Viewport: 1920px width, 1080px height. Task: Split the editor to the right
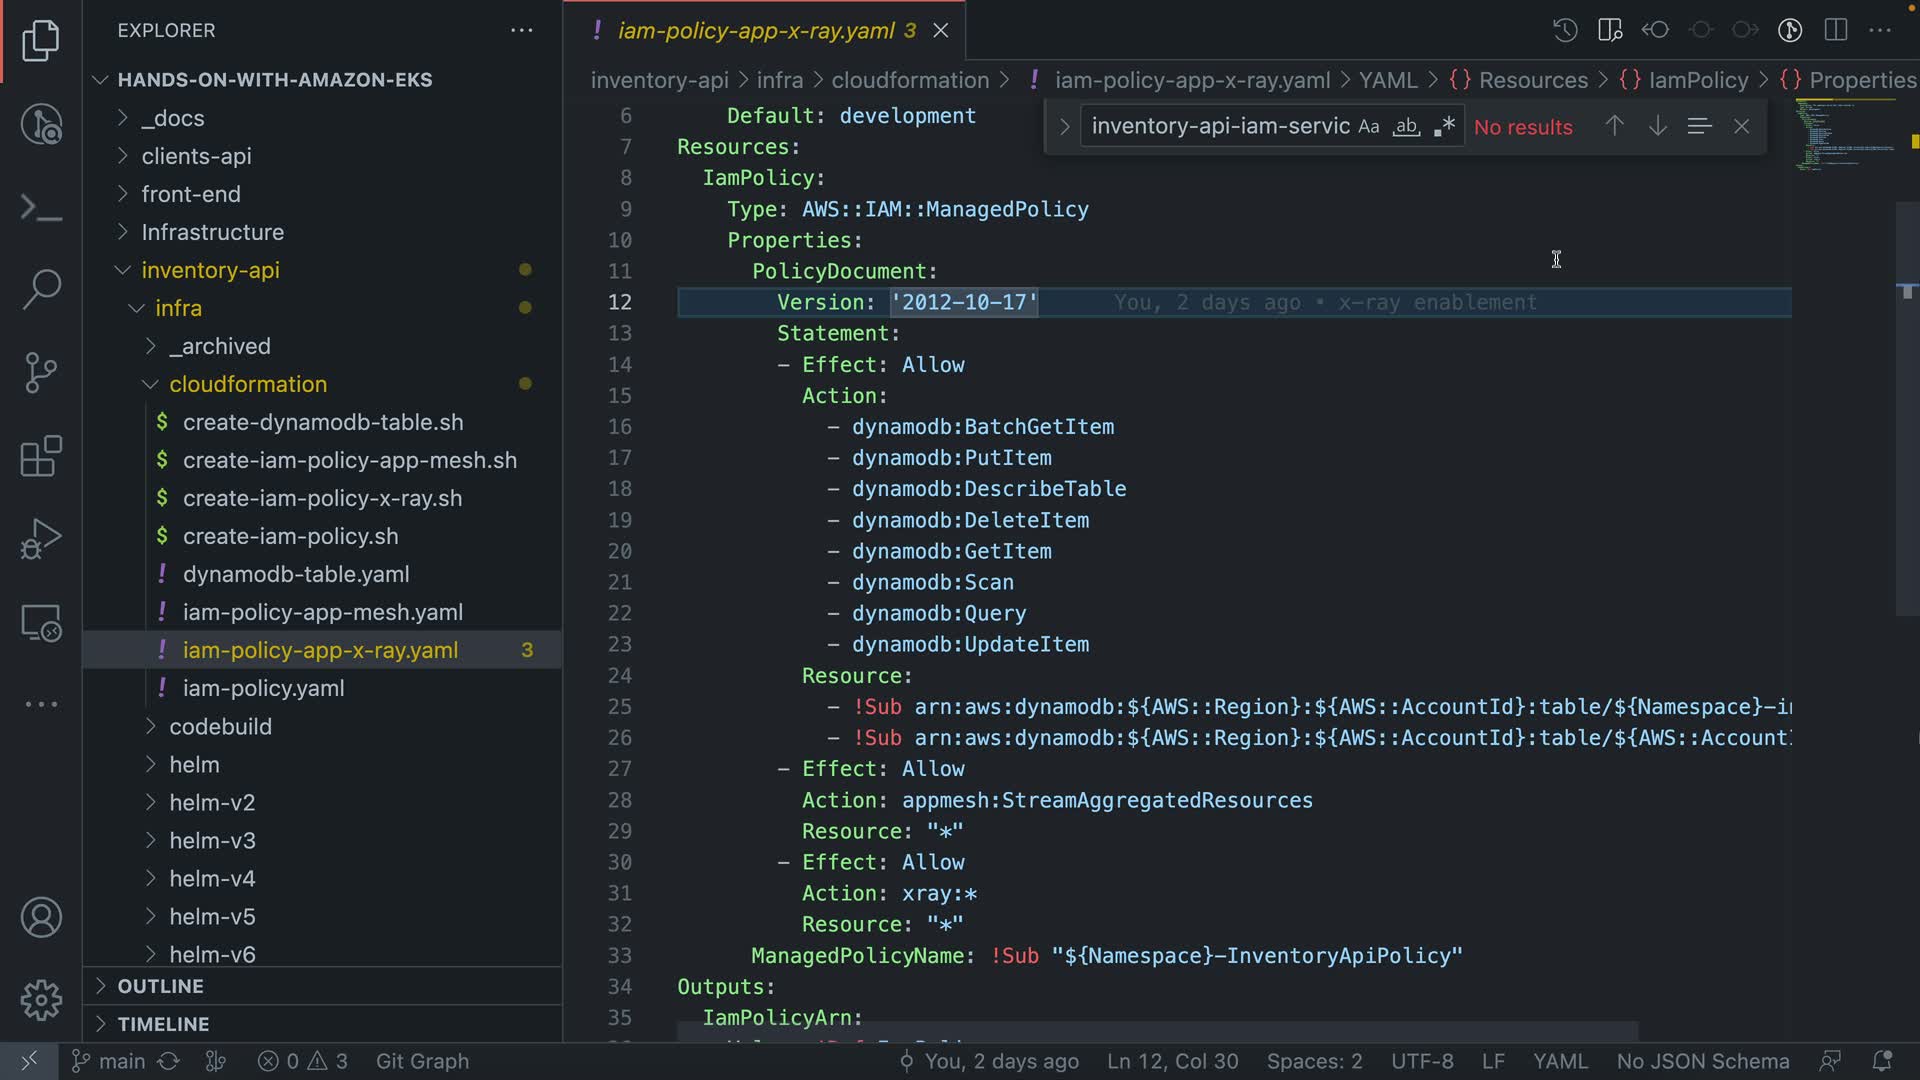[1835, 30]
